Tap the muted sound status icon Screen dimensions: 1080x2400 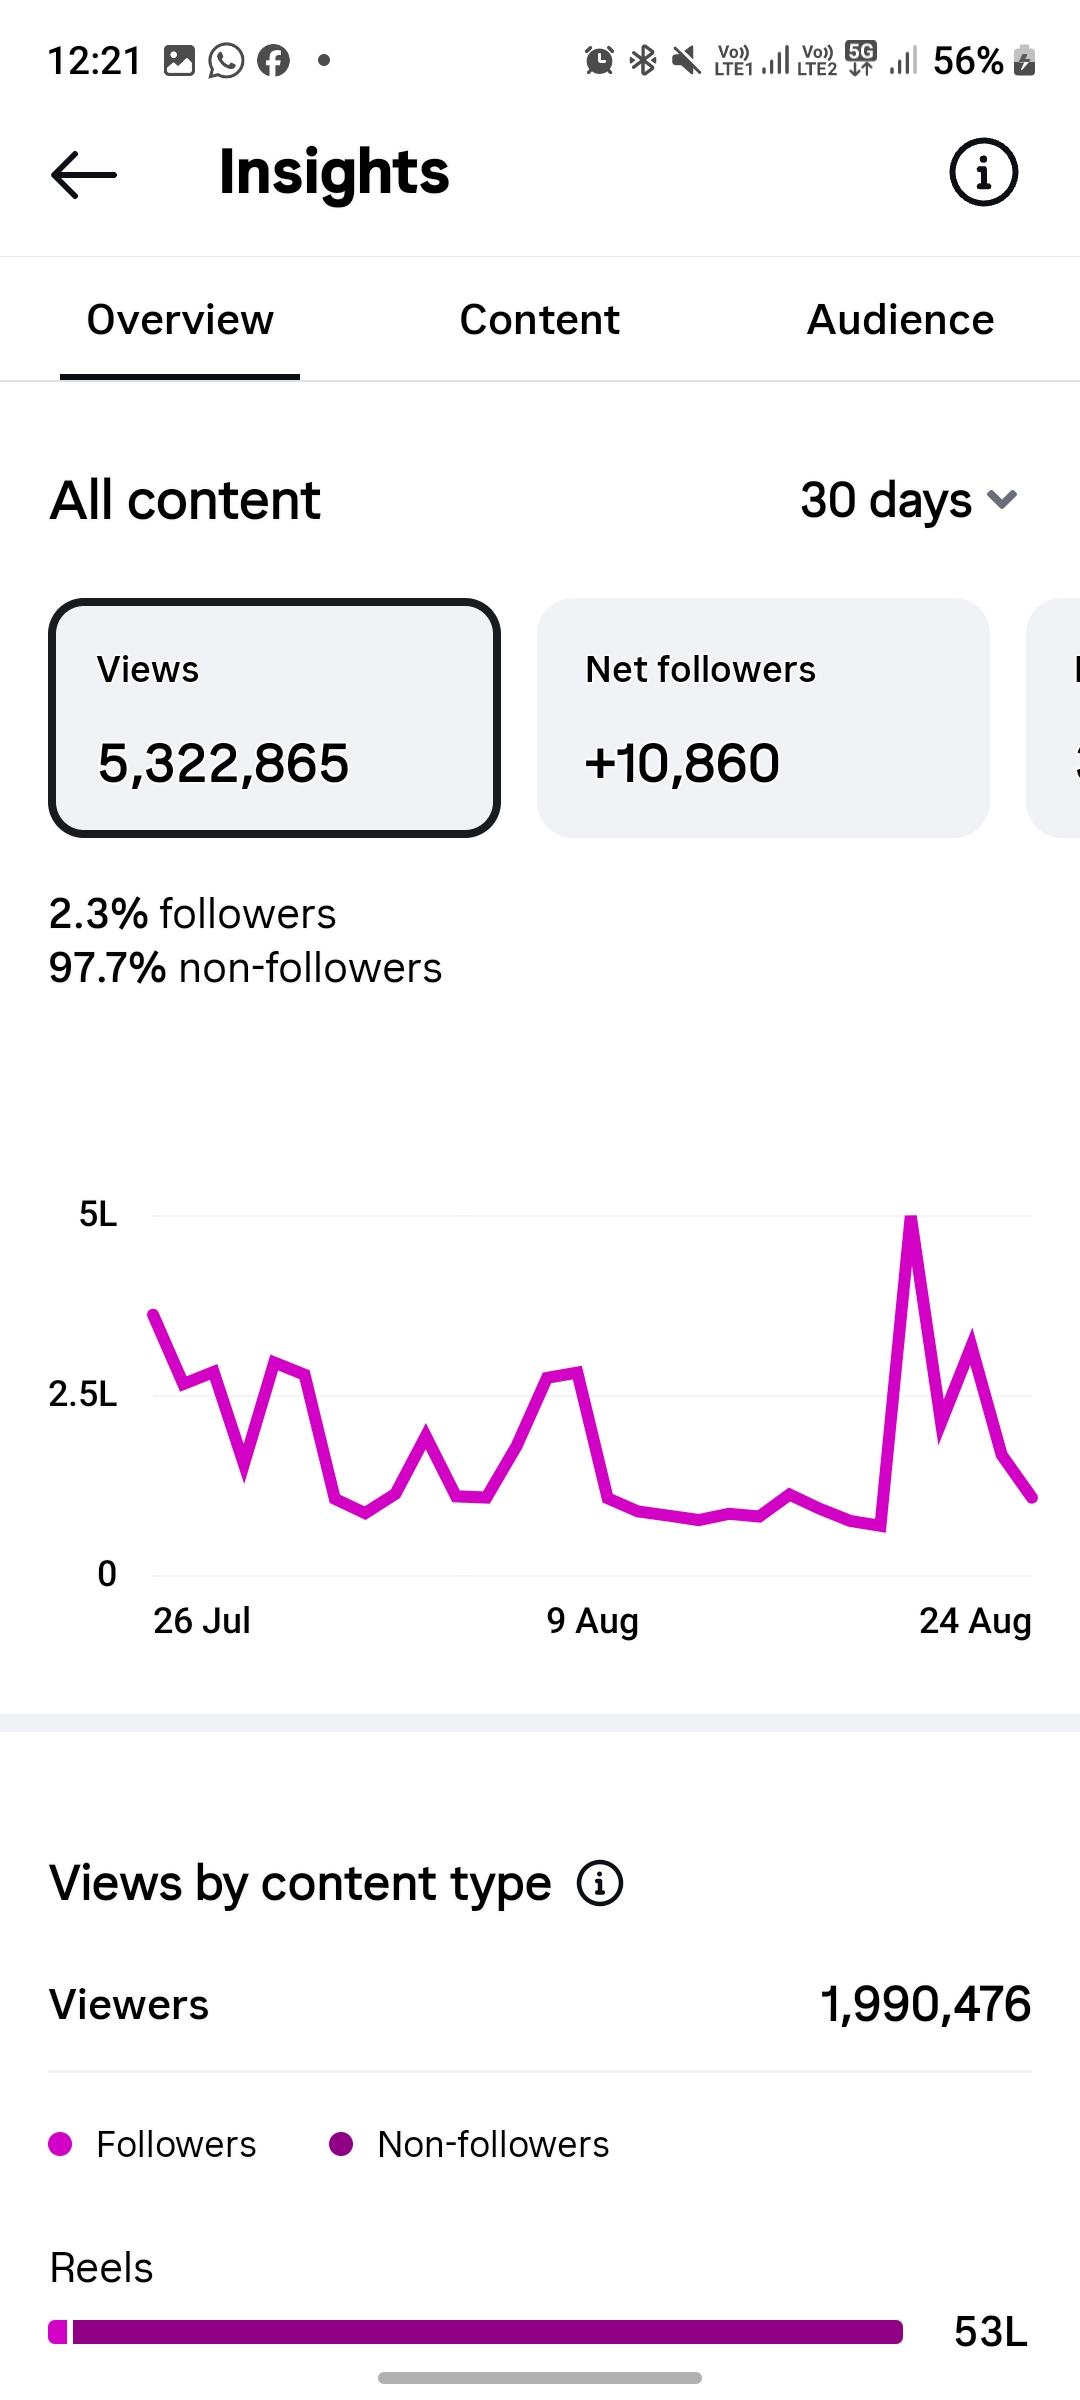686,61
